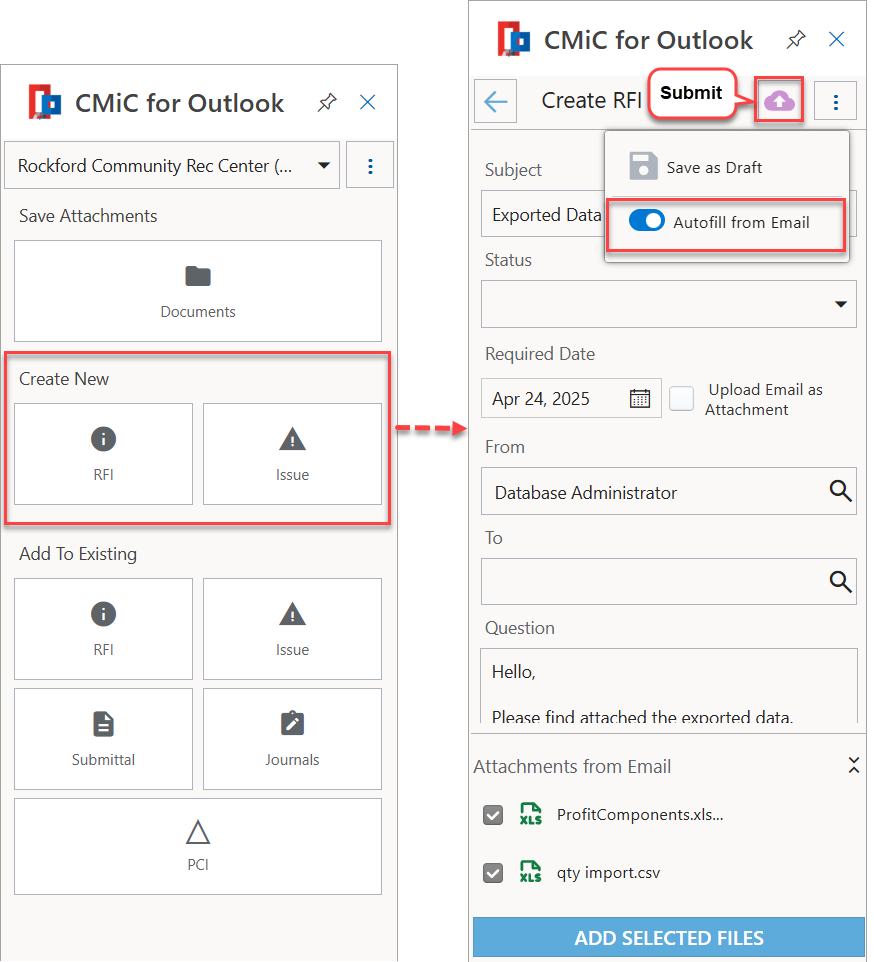Click into the Question text area
Image resolution: width=874 pixels, height=962 pixels.
pyautogui.click(x=669, y=686)
